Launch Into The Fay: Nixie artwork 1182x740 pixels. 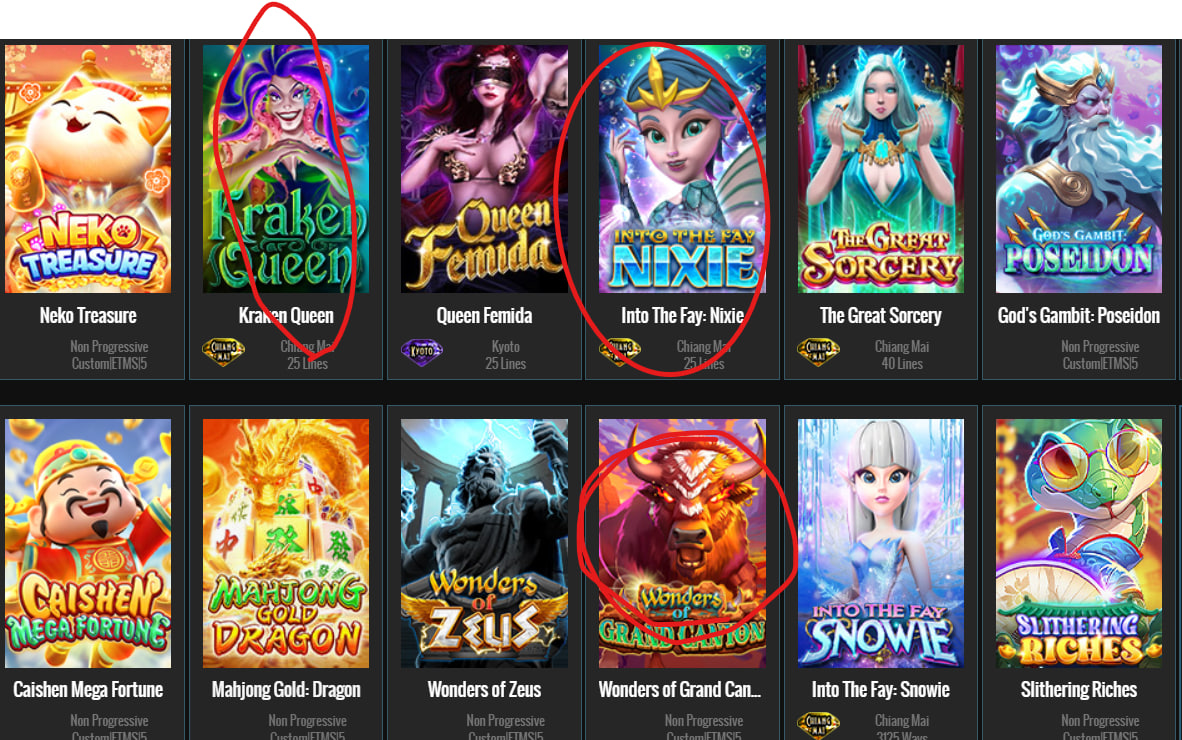682,169
